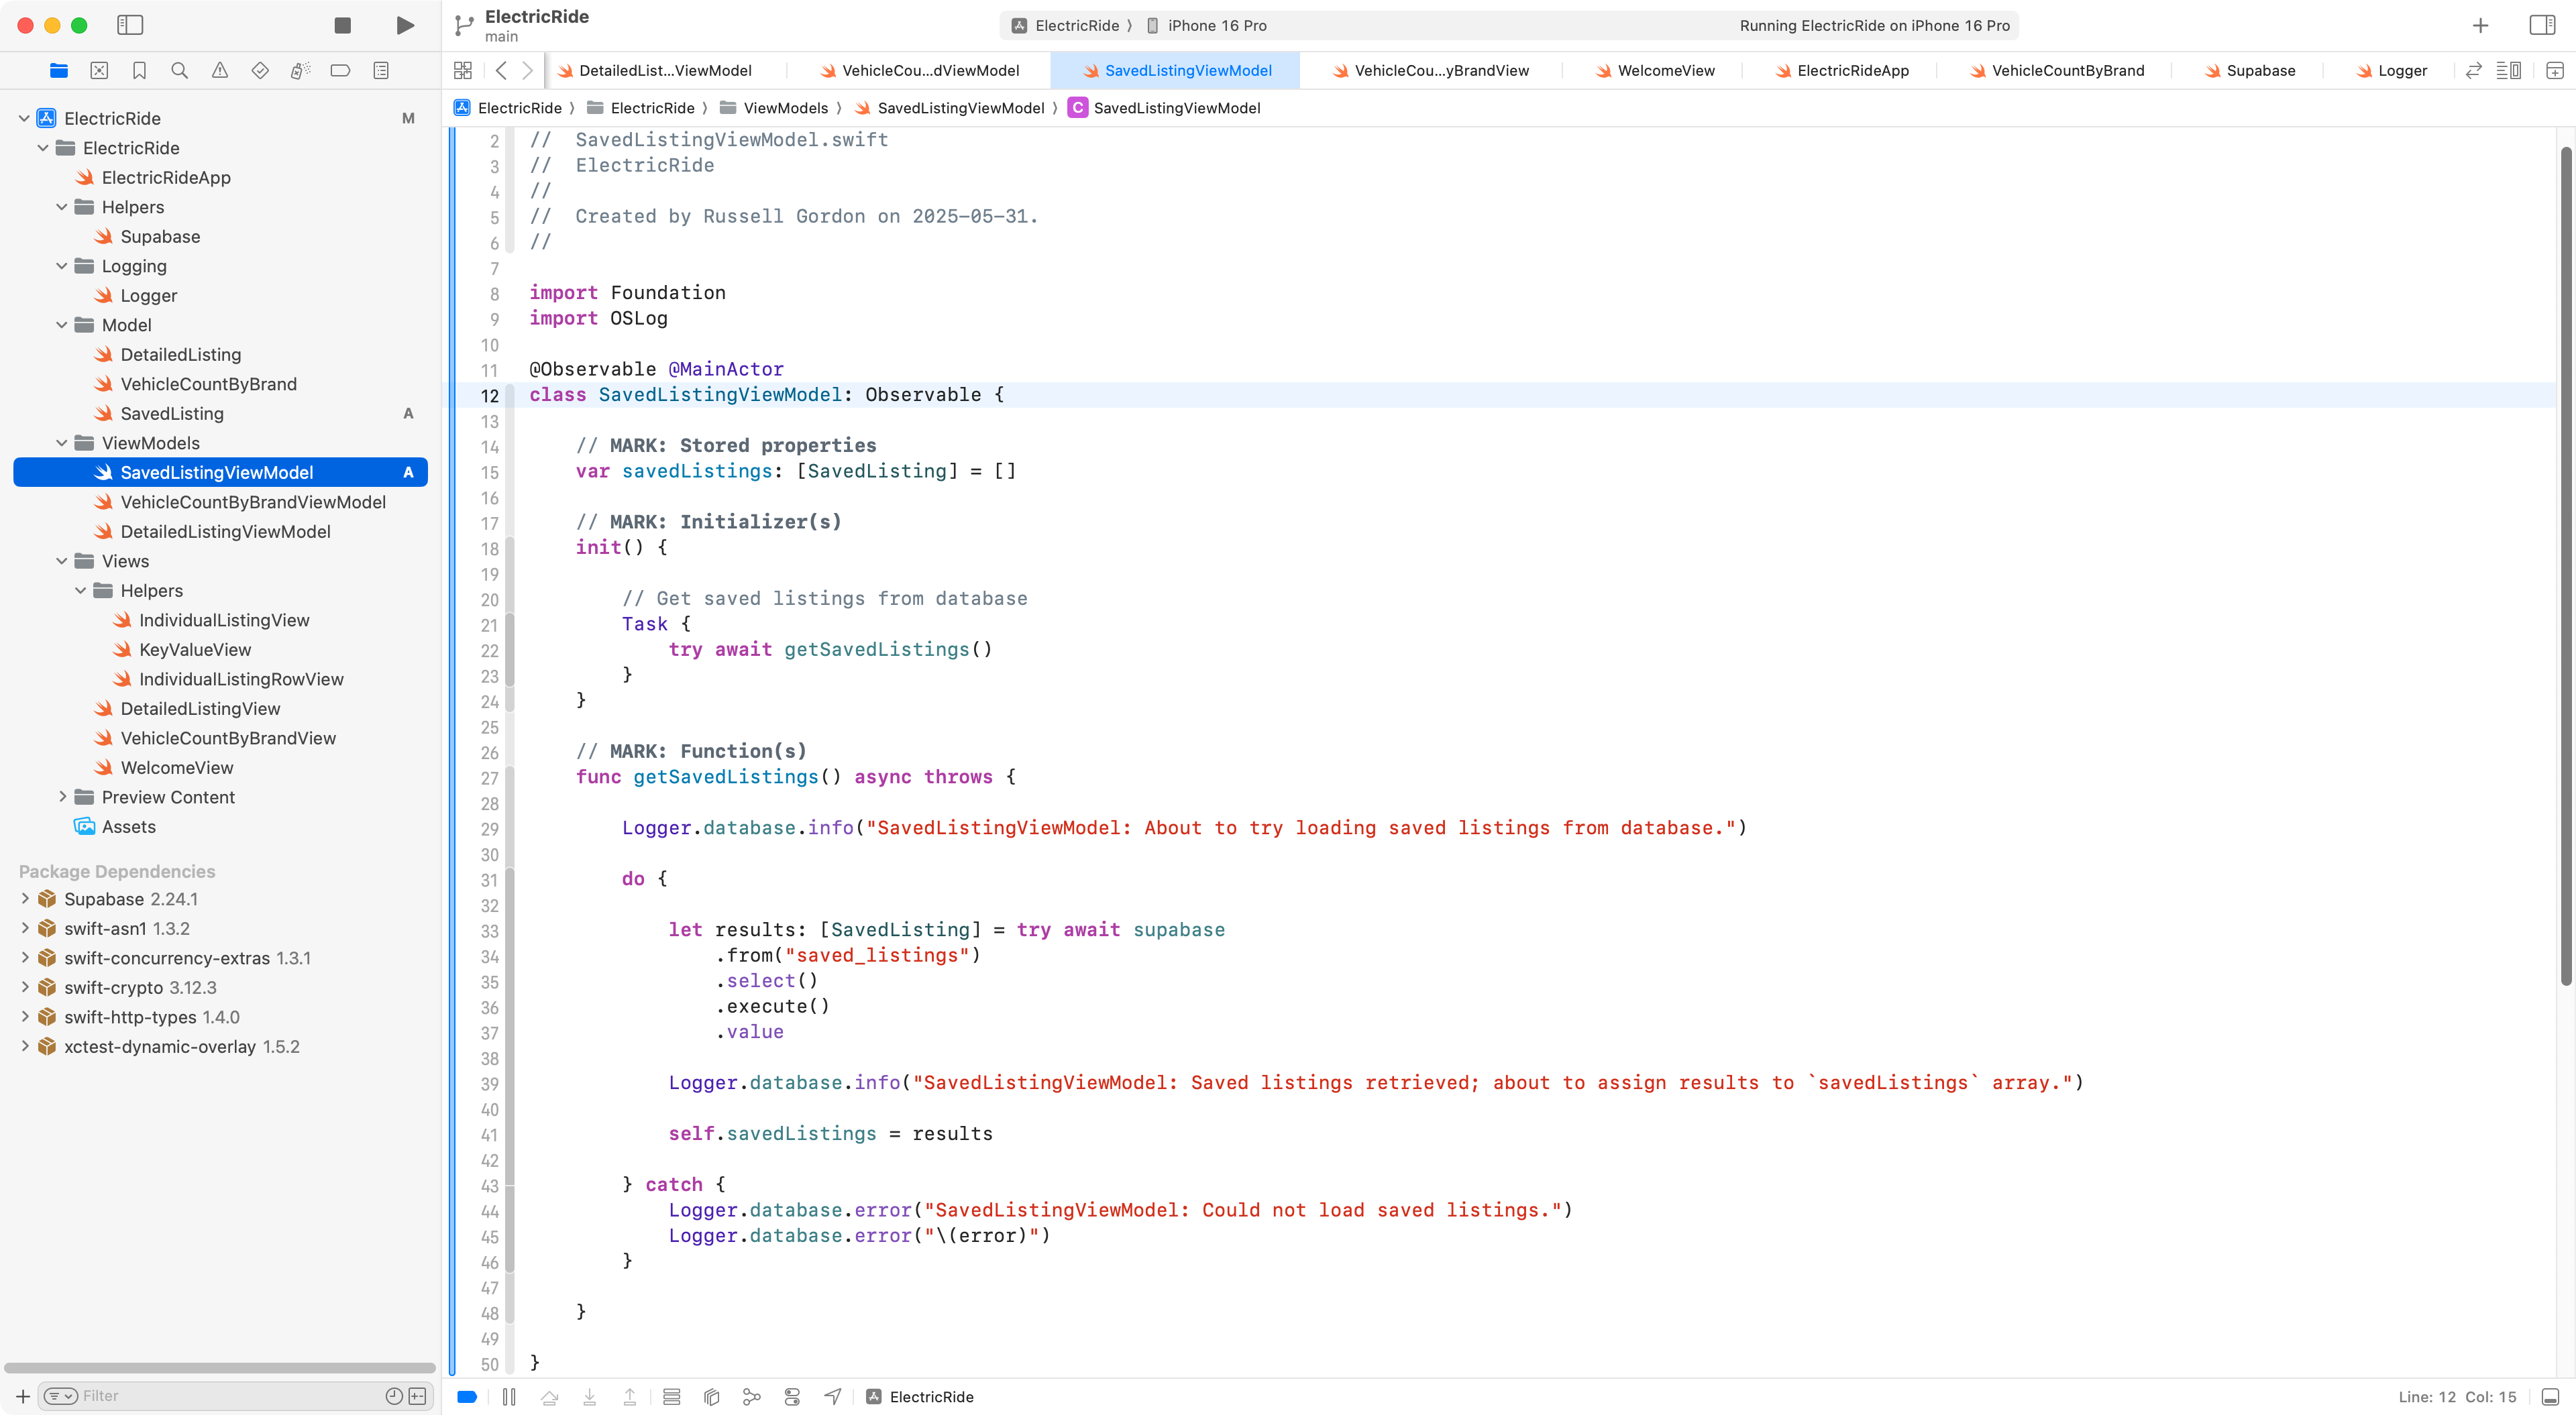Image resolution: width=2576 pixels, height=1415 pixels.
Task: Open the Issue navigator warning icon
Action: 220,70
